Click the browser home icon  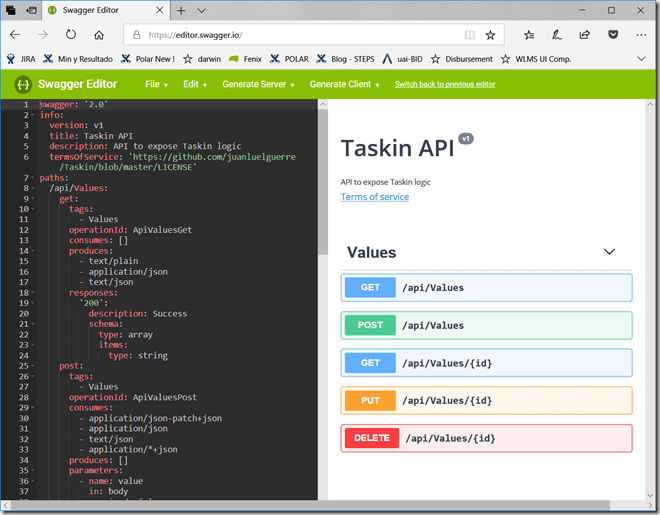[x=99, y=35]
